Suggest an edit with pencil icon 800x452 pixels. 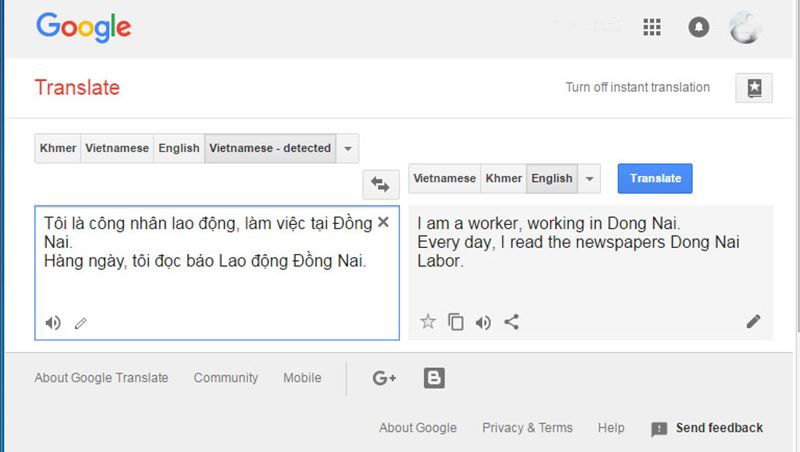coord(754,321)
